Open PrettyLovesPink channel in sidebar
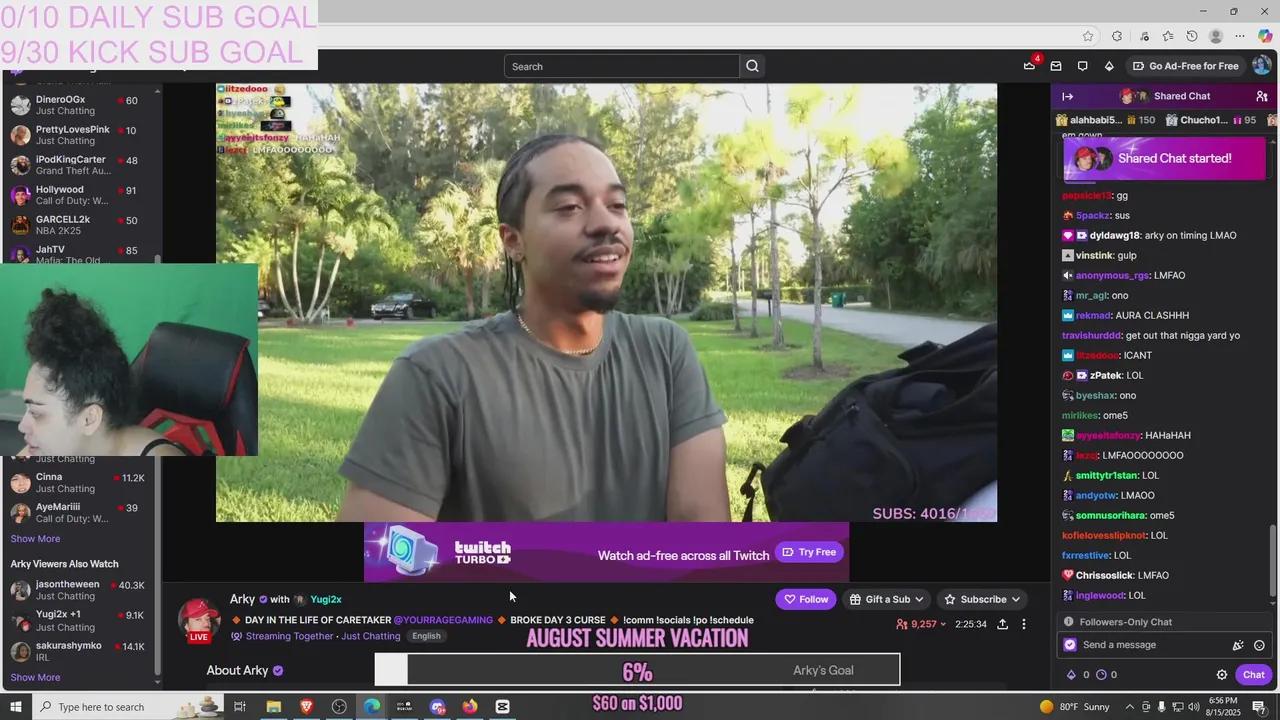 pyautogui.click(x=80, y=135)
